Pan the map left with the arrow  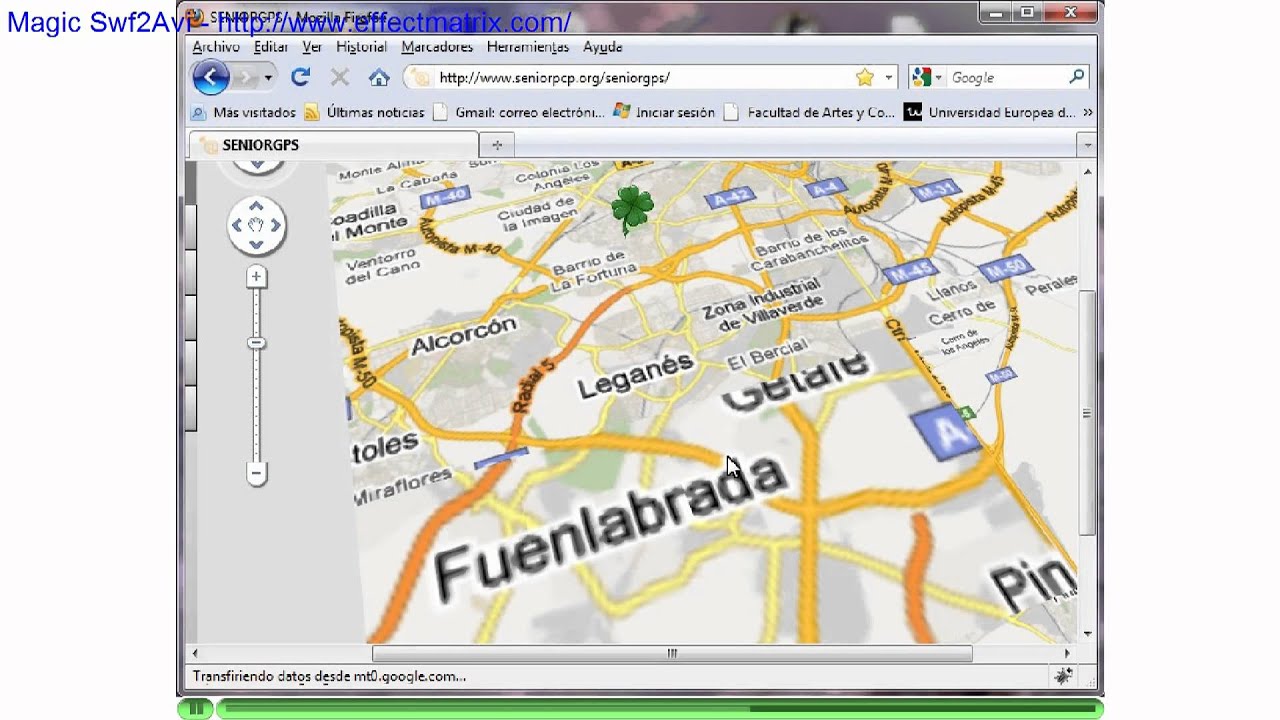point(237,225)
